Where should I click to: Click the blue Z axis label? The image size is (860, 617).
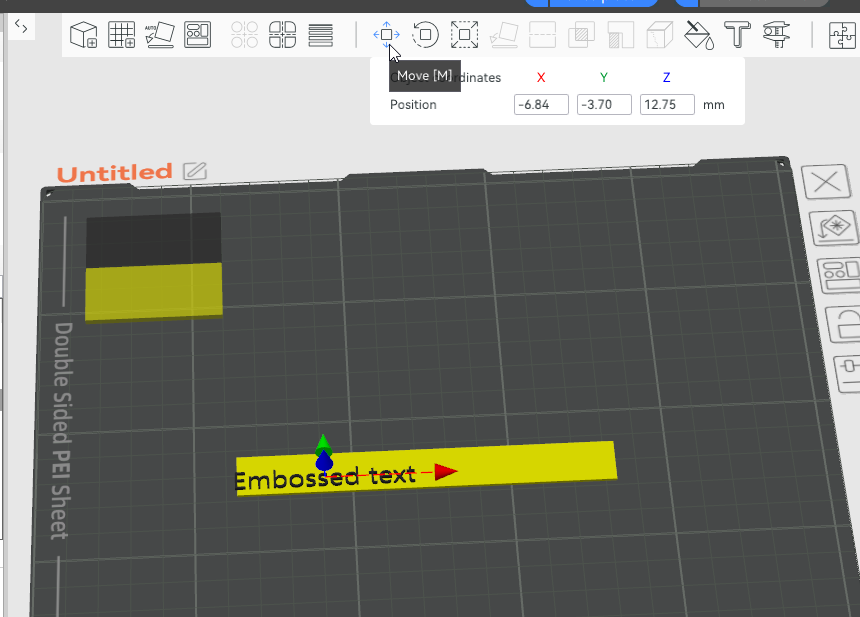point(666,77)
